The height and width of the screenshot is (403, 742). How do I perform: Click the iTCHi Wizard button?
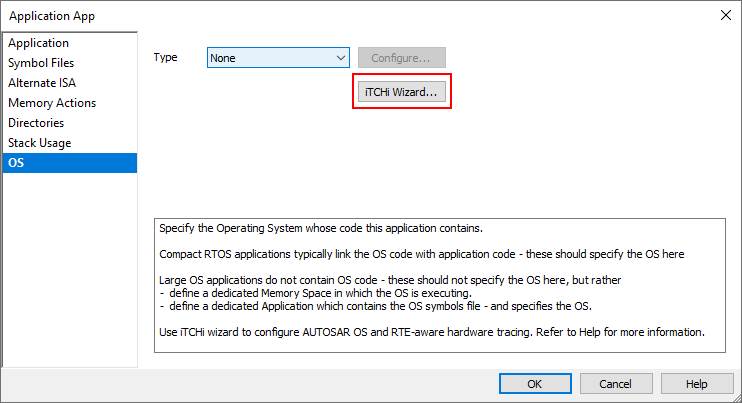401,92
